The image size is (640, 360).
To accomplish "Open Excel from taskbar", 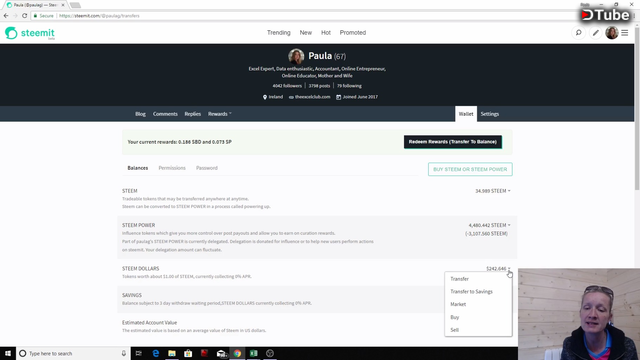I will [253, 353].
